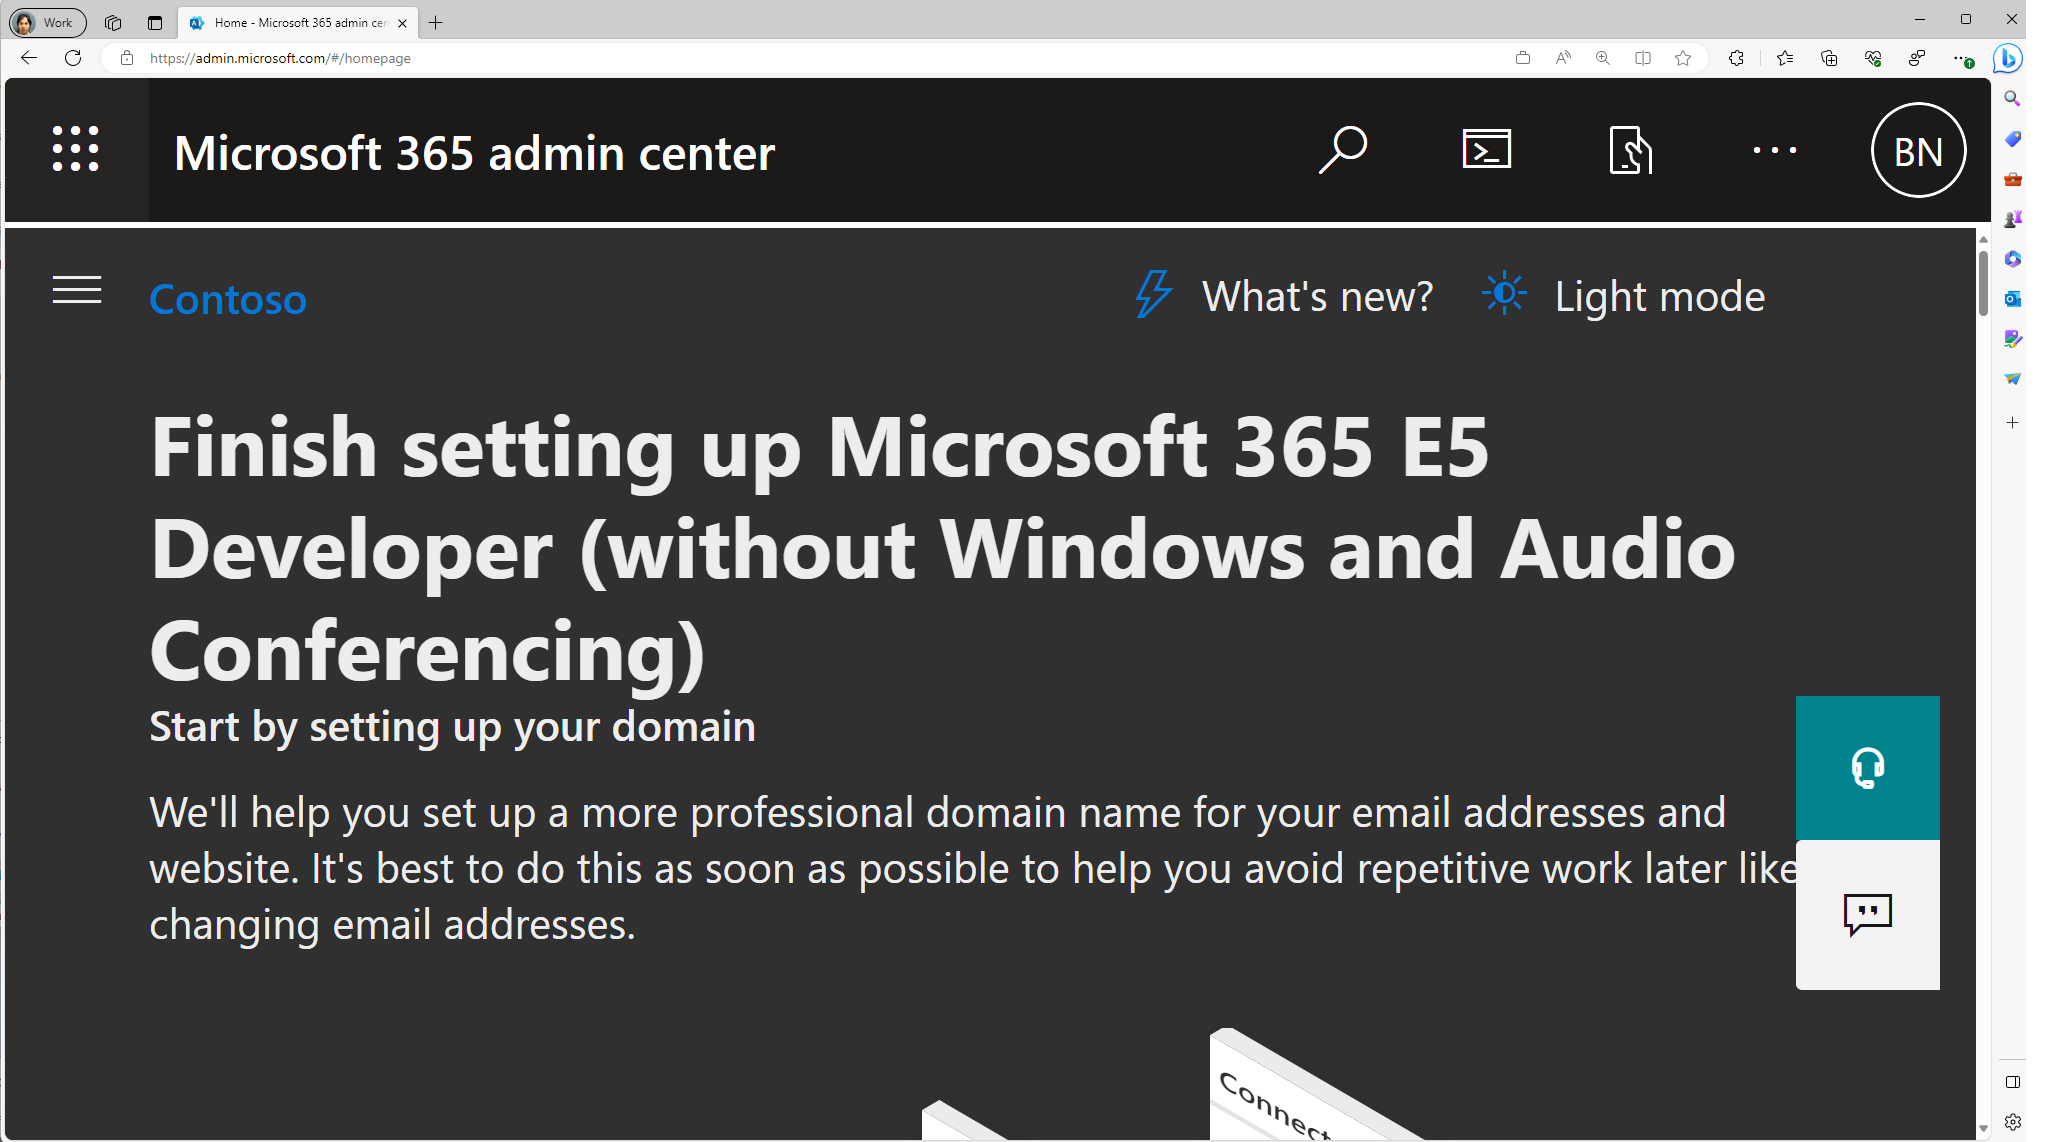Viewport: 2064px width, 1142px height.
Task: Select the Contoso organization name link
Action: point(231,297)
